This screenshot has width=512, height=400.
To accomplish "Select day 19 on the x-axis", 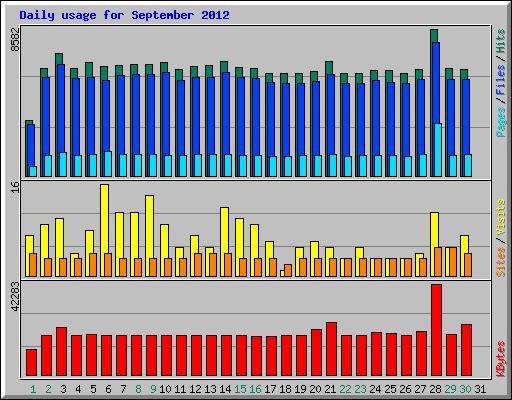I will [x=300, y=389].
